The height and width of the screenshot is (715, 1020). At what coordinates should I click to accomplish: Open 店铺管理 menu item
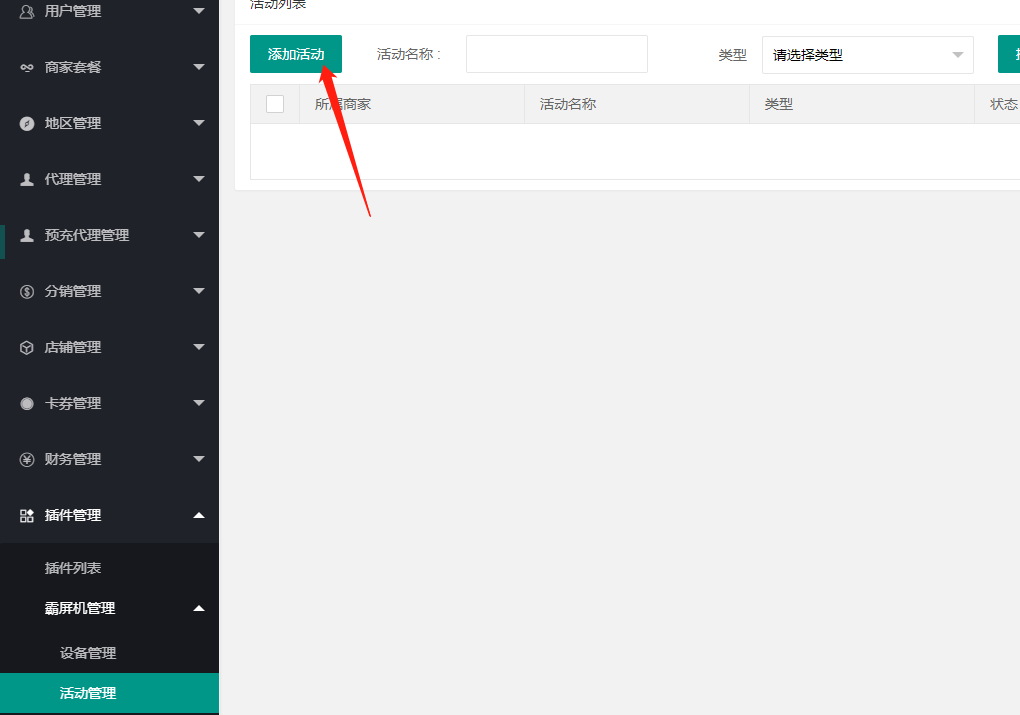coord(109,347)
